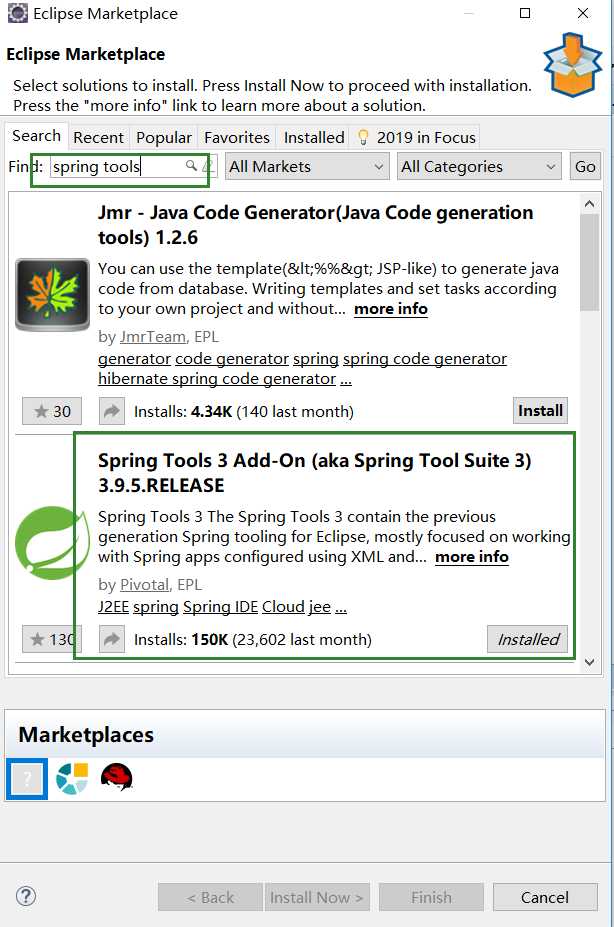Viewport: 614px width, 927px height.
Task: Click the search magnifier in Find field
Action: (x=191, y=166)
